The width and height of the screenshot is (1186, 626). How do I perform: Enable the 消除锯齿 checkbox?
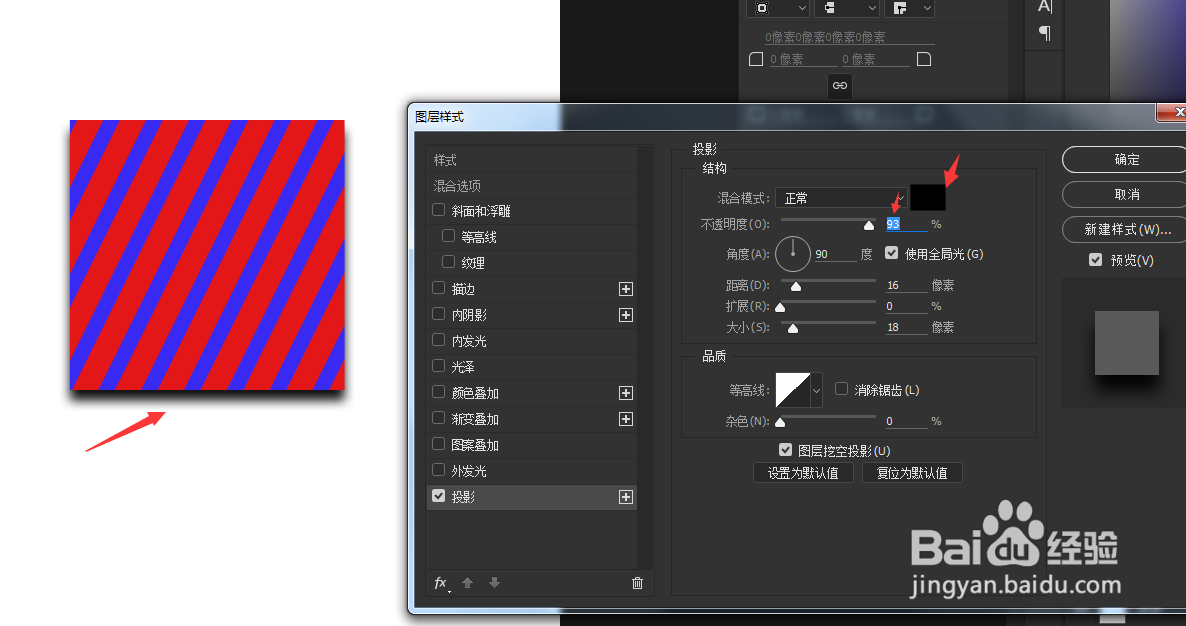(x=841, y=389)
